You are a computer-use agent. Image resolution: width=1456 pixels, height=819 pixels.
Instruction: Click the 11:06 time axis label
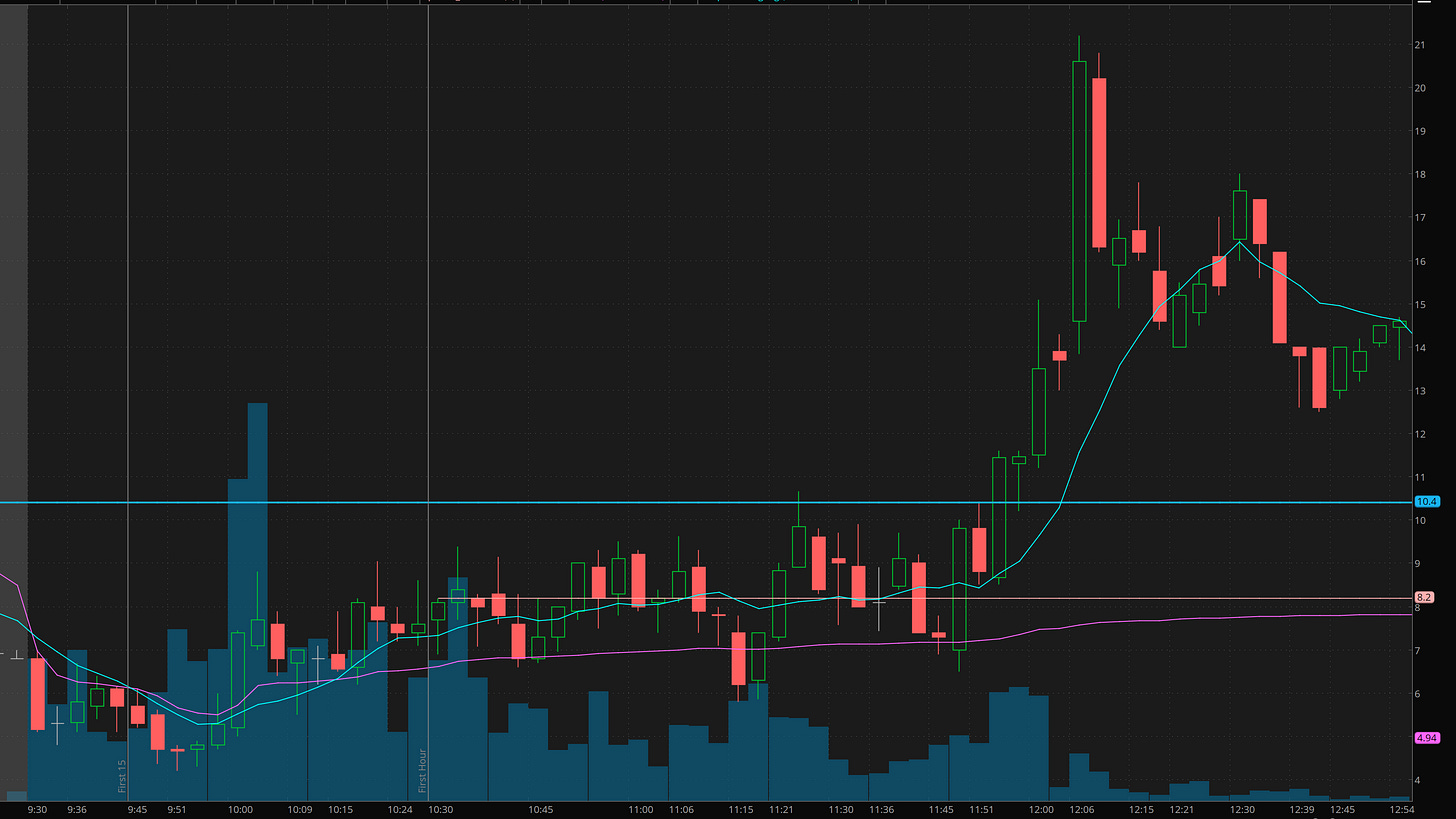point(681,810)
